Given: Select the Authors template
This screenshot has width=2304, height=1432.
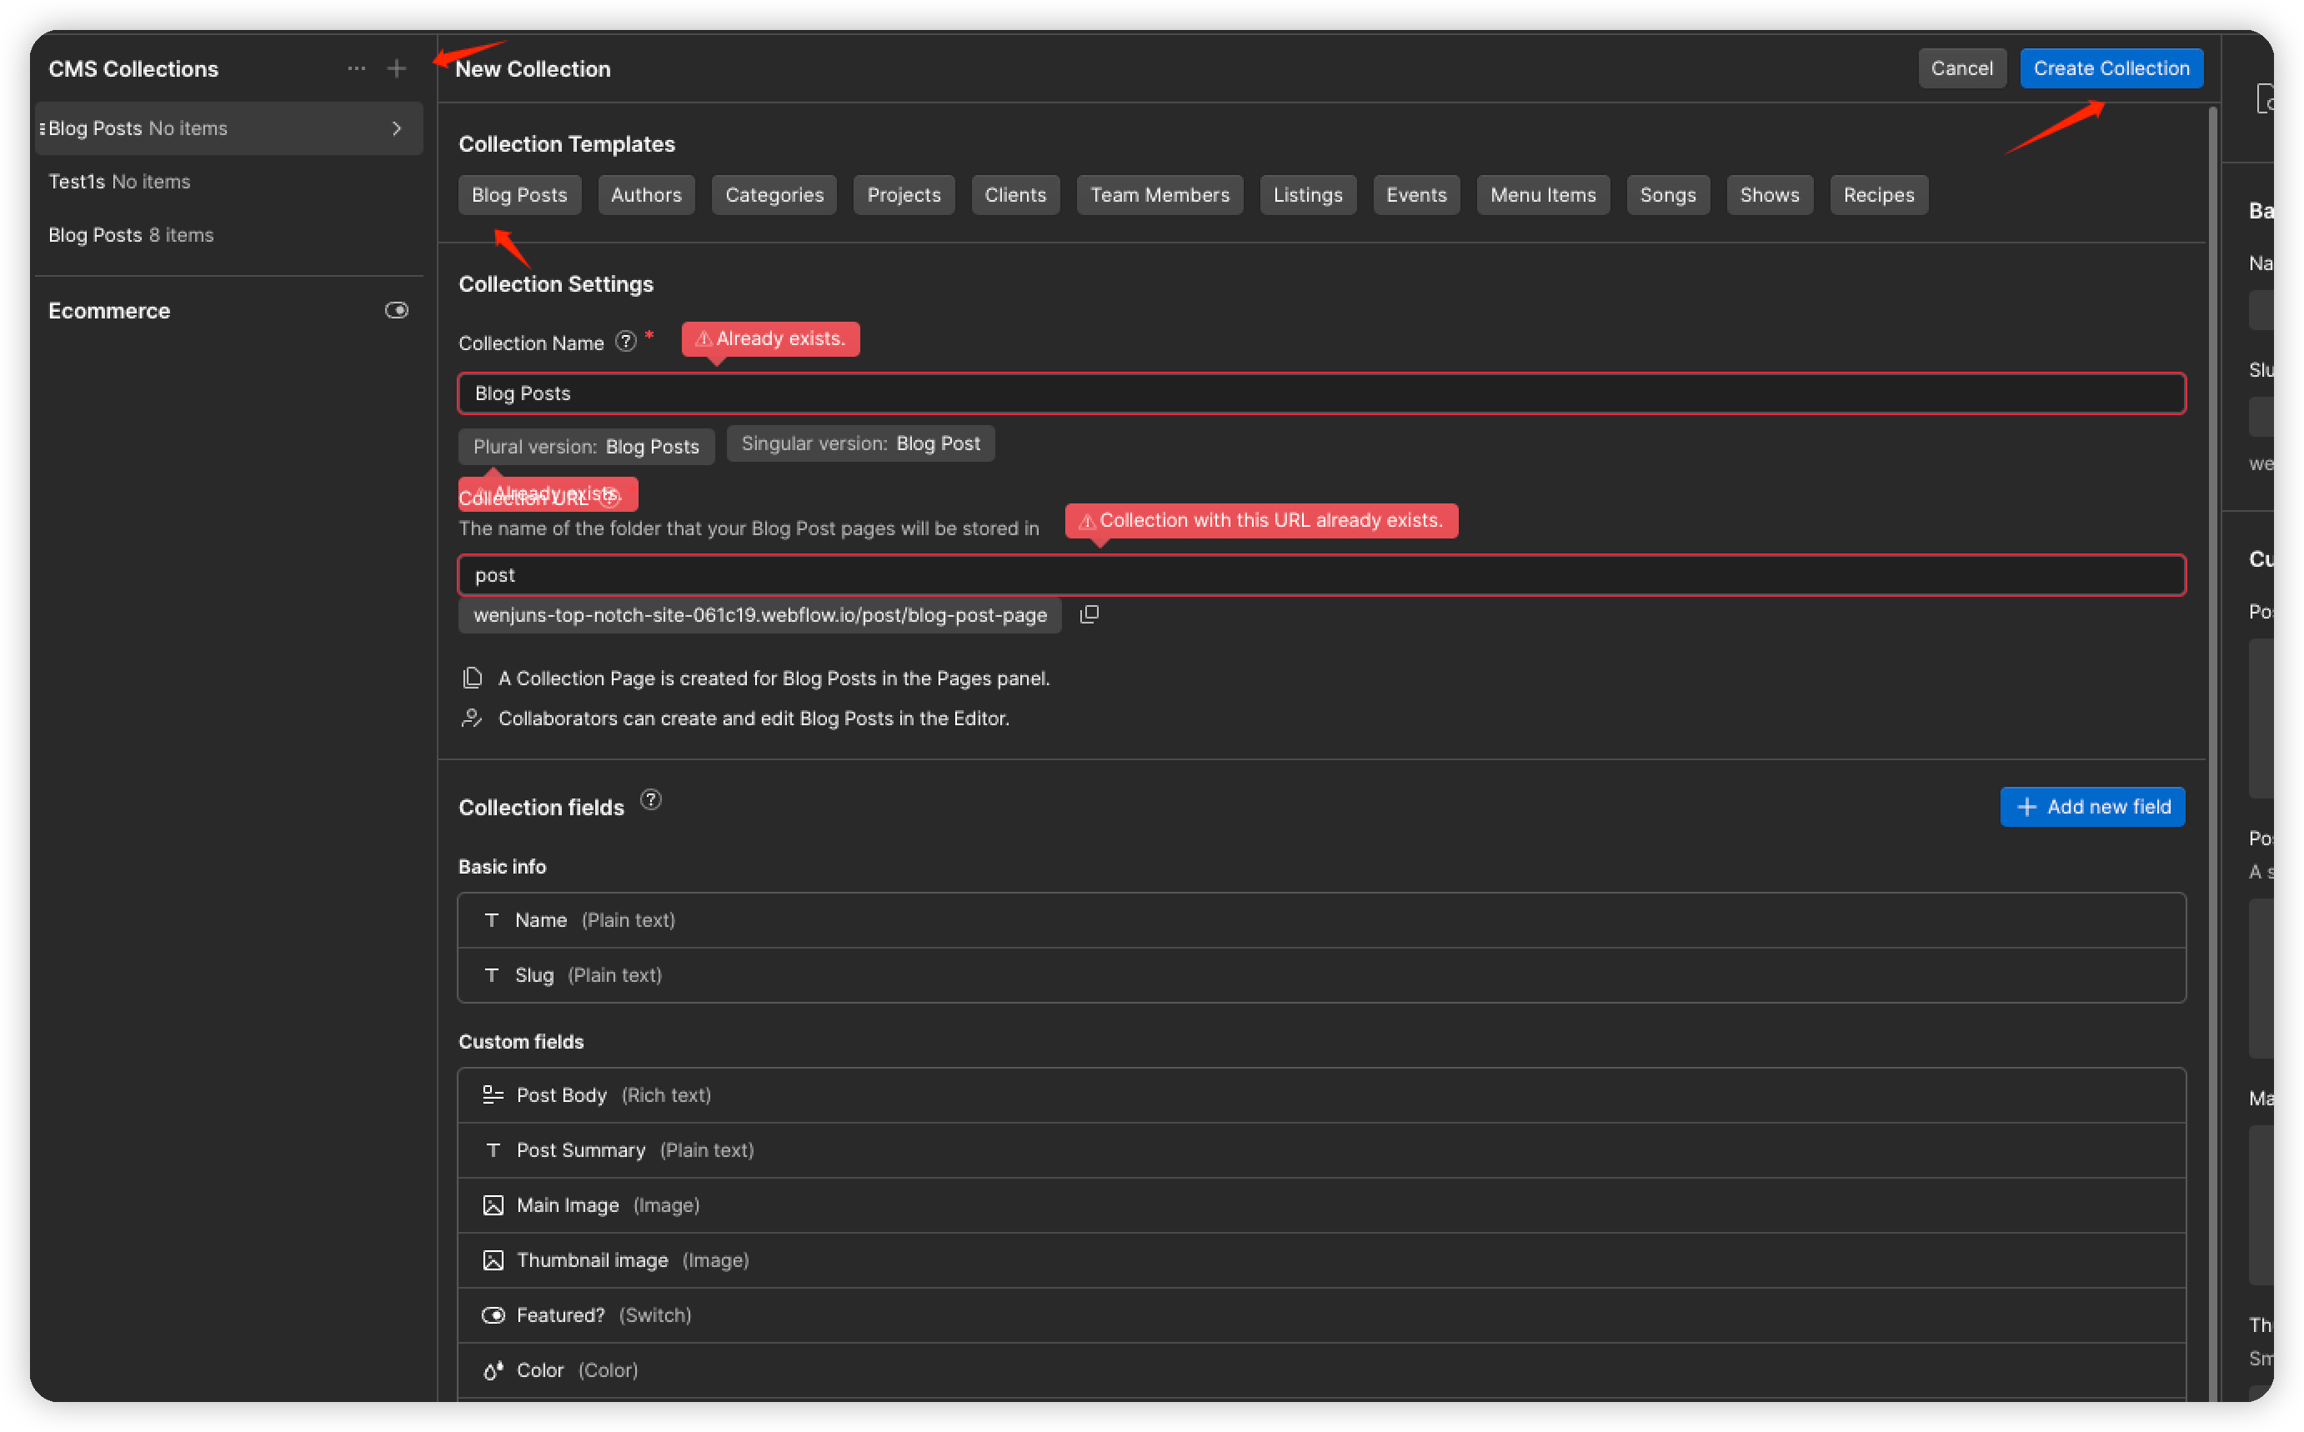Looking at the screenshot, I should coord(646,195).
